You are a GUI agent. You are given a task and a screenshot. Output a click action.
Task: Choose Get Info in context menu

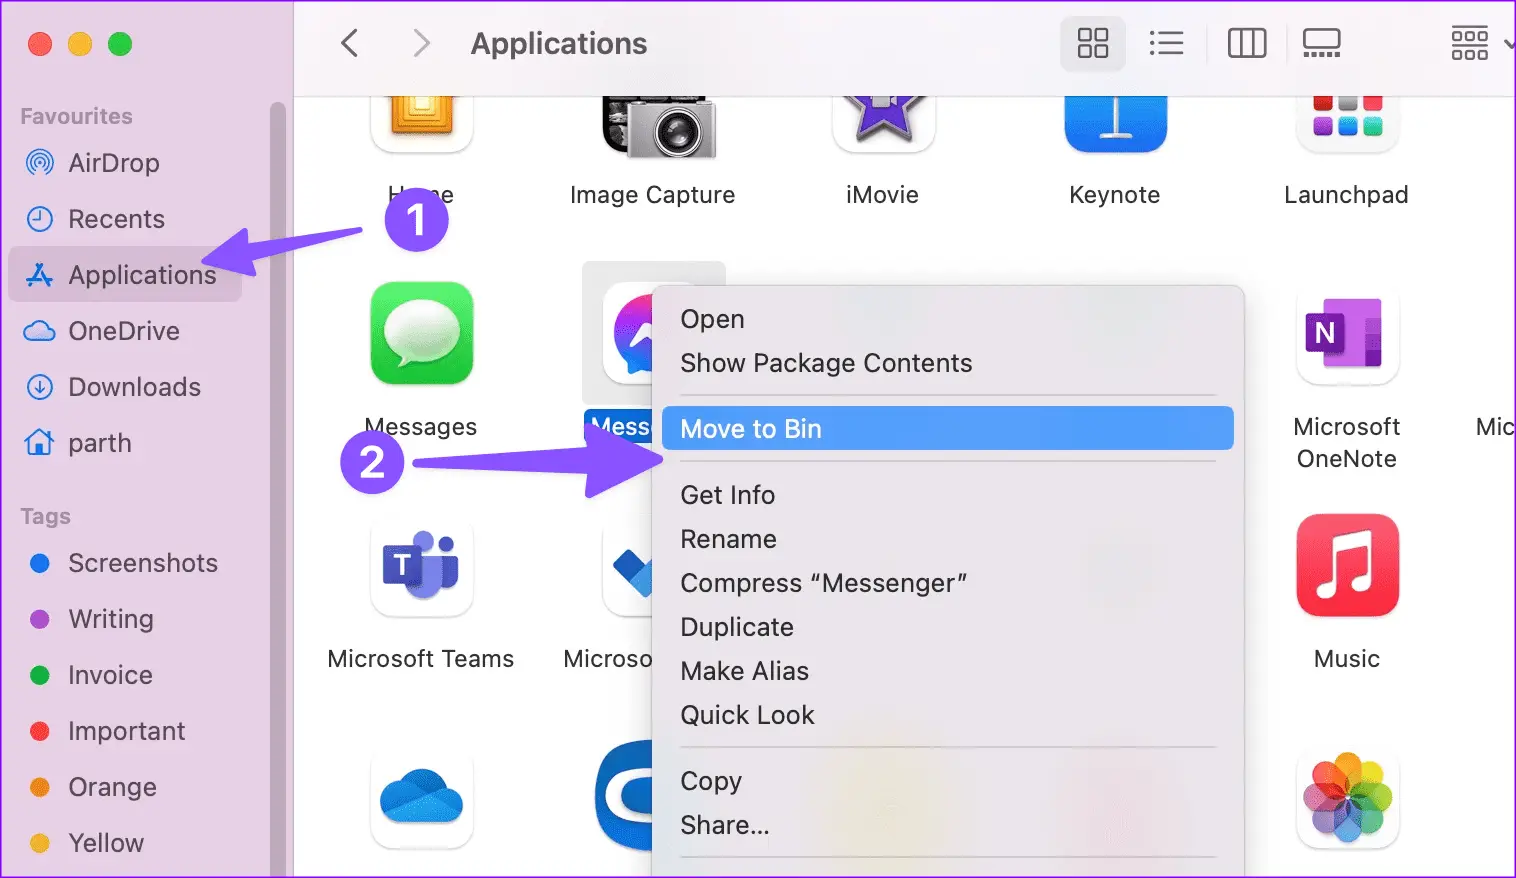pyautogui.click(x=947, y=495)
